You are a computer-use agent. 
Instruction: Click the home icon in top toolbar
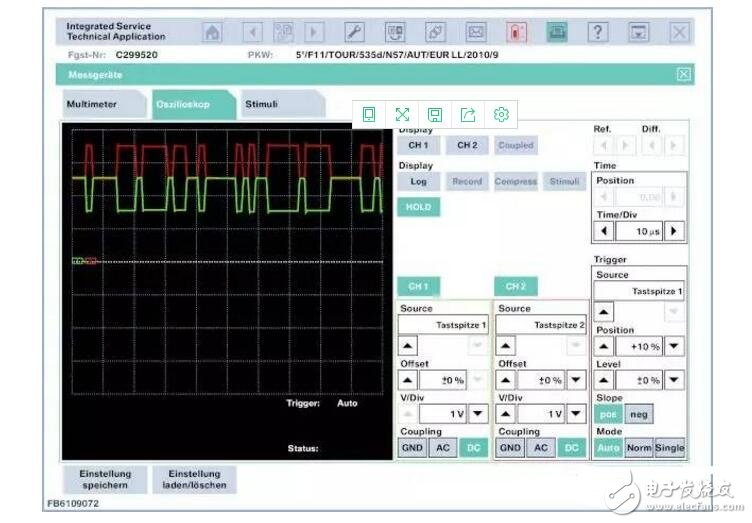(x=212, y=32)
